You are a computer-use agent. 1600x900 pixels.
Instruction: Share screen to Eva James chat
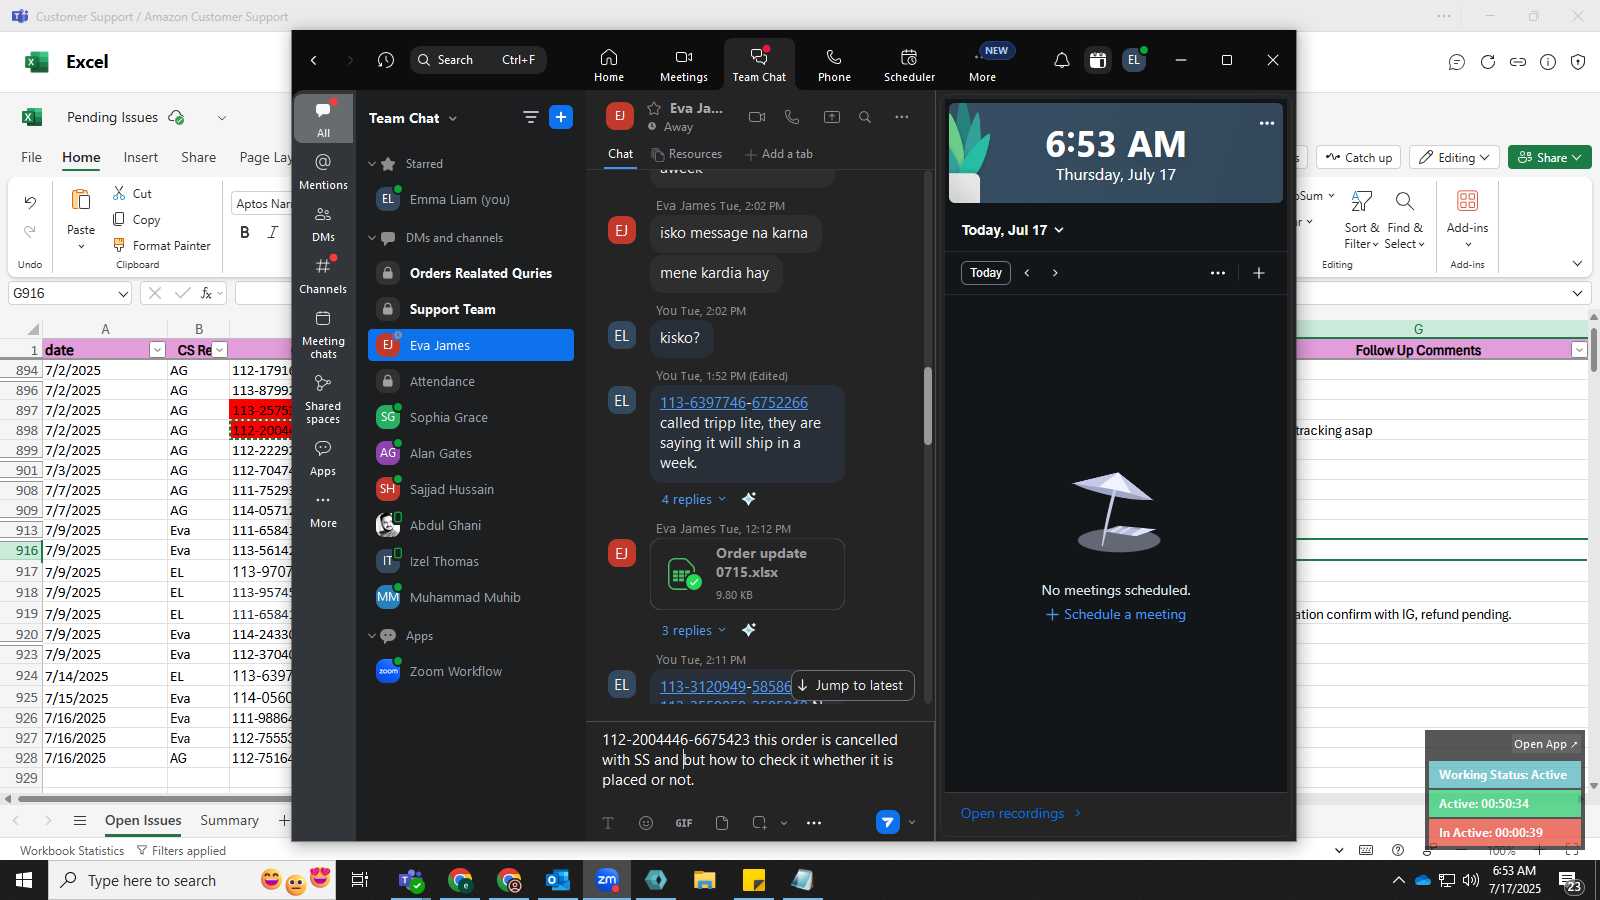(831, 117)
